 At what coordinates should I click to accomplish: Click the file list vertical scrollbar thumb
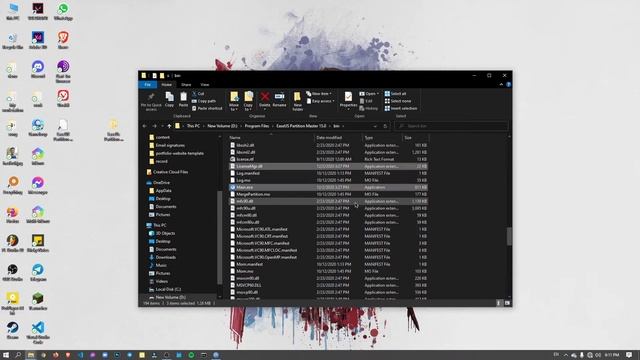(x=509, y=236)
